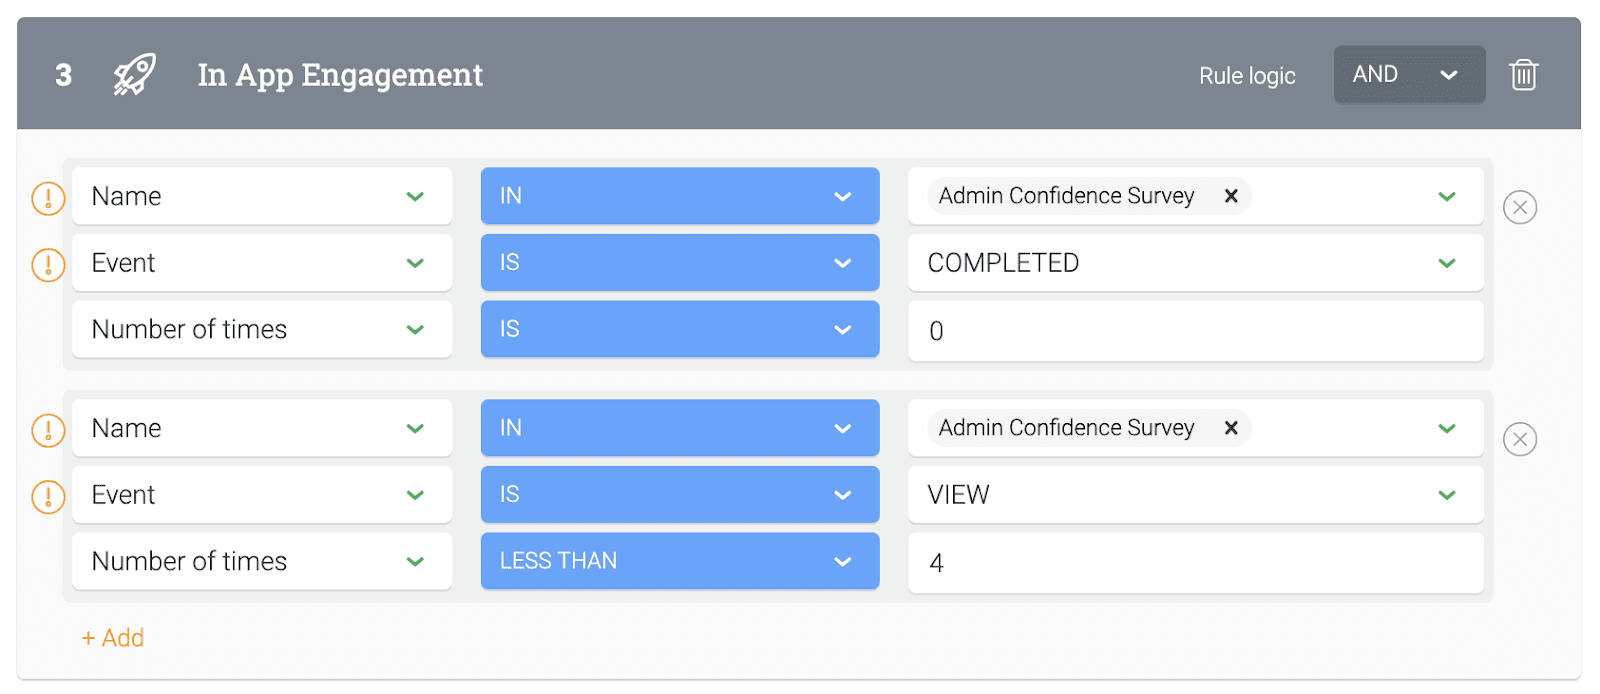Click the + Add link
The width and height of the screenshot is (1600, 694).
pos(113,638)
